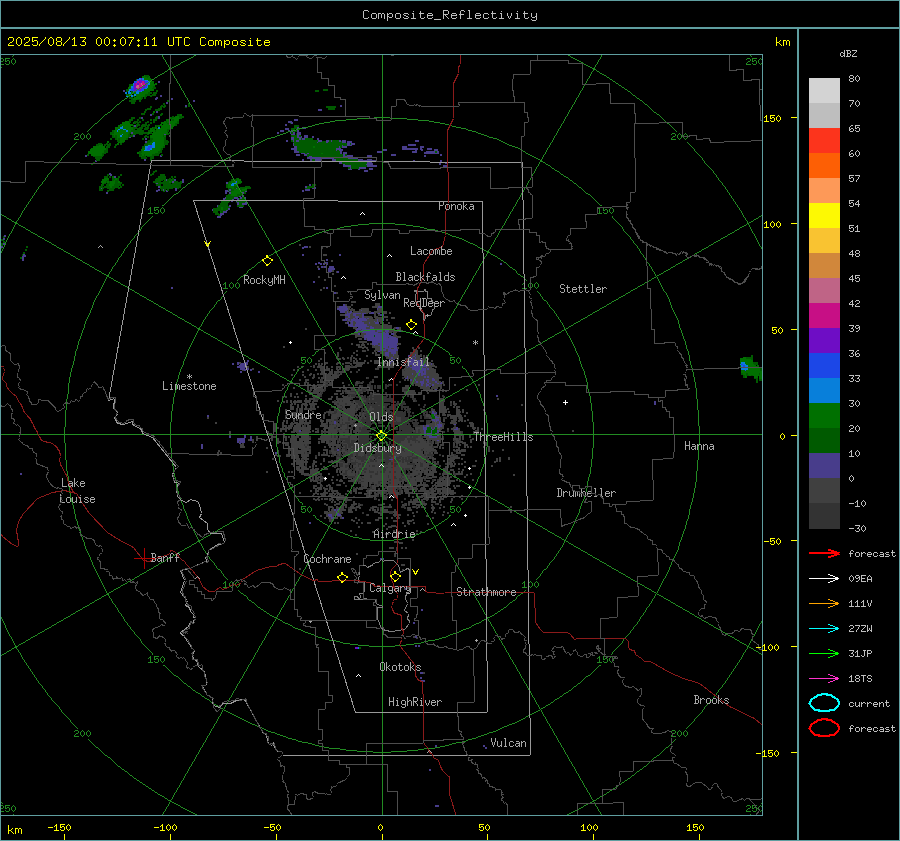The image size is (900, 841).
Task: Click the Composite_Reflectivity title
Action: coord(450,15)
